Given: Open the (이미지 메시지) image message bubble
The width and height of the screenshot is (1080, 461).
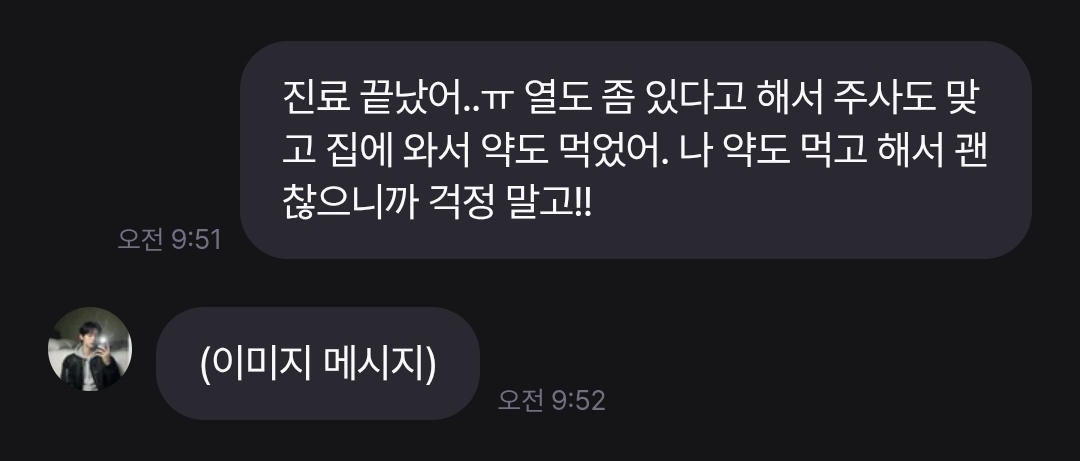Looking at the screenshot, I should [x=318, y=363].
